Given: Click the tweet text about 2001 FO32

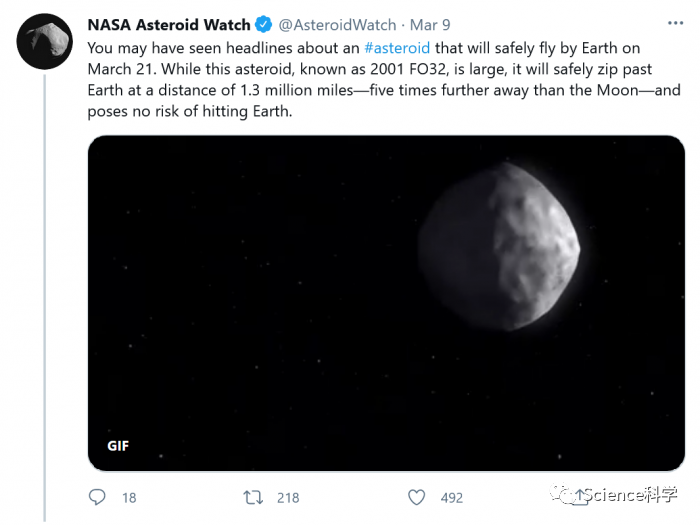Looking at the screenshot, I should click(384, 79).
